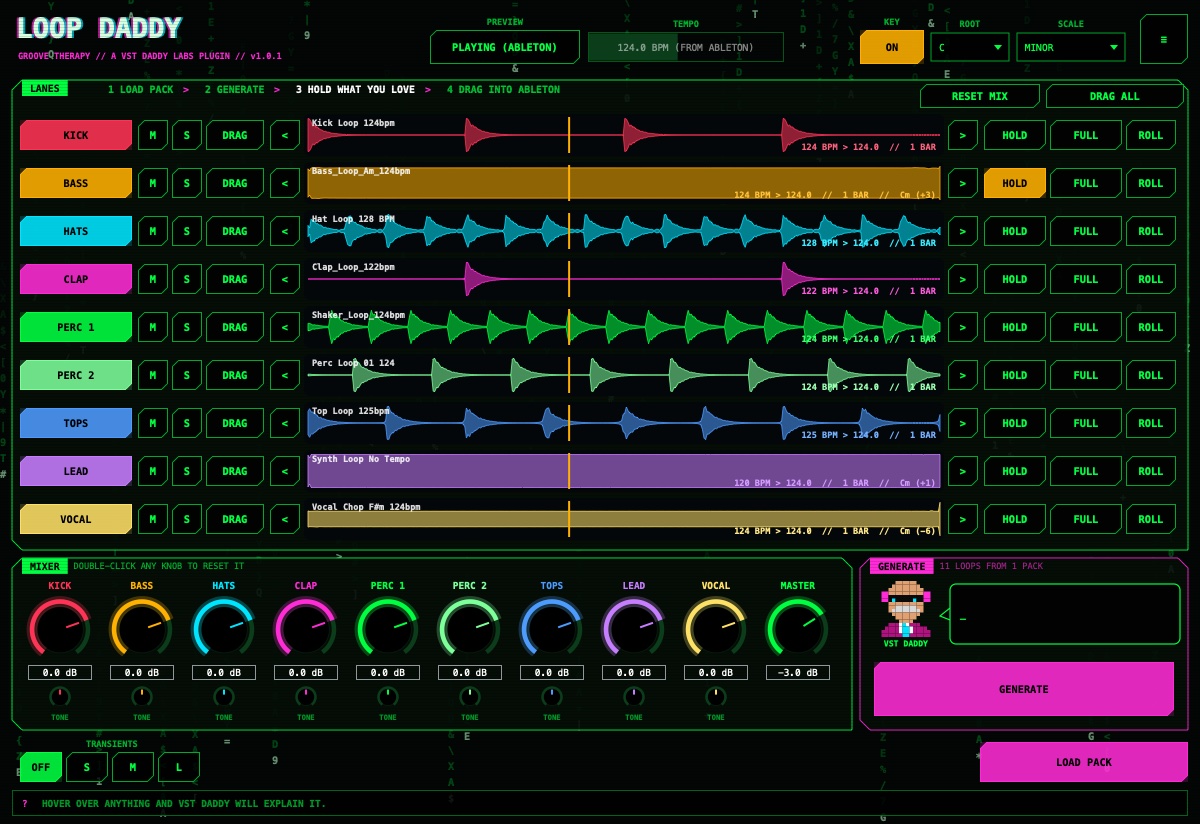Click Playing (Ableton) preview button
This screenshot has width=1200, height=824.
tap(505, 47)
